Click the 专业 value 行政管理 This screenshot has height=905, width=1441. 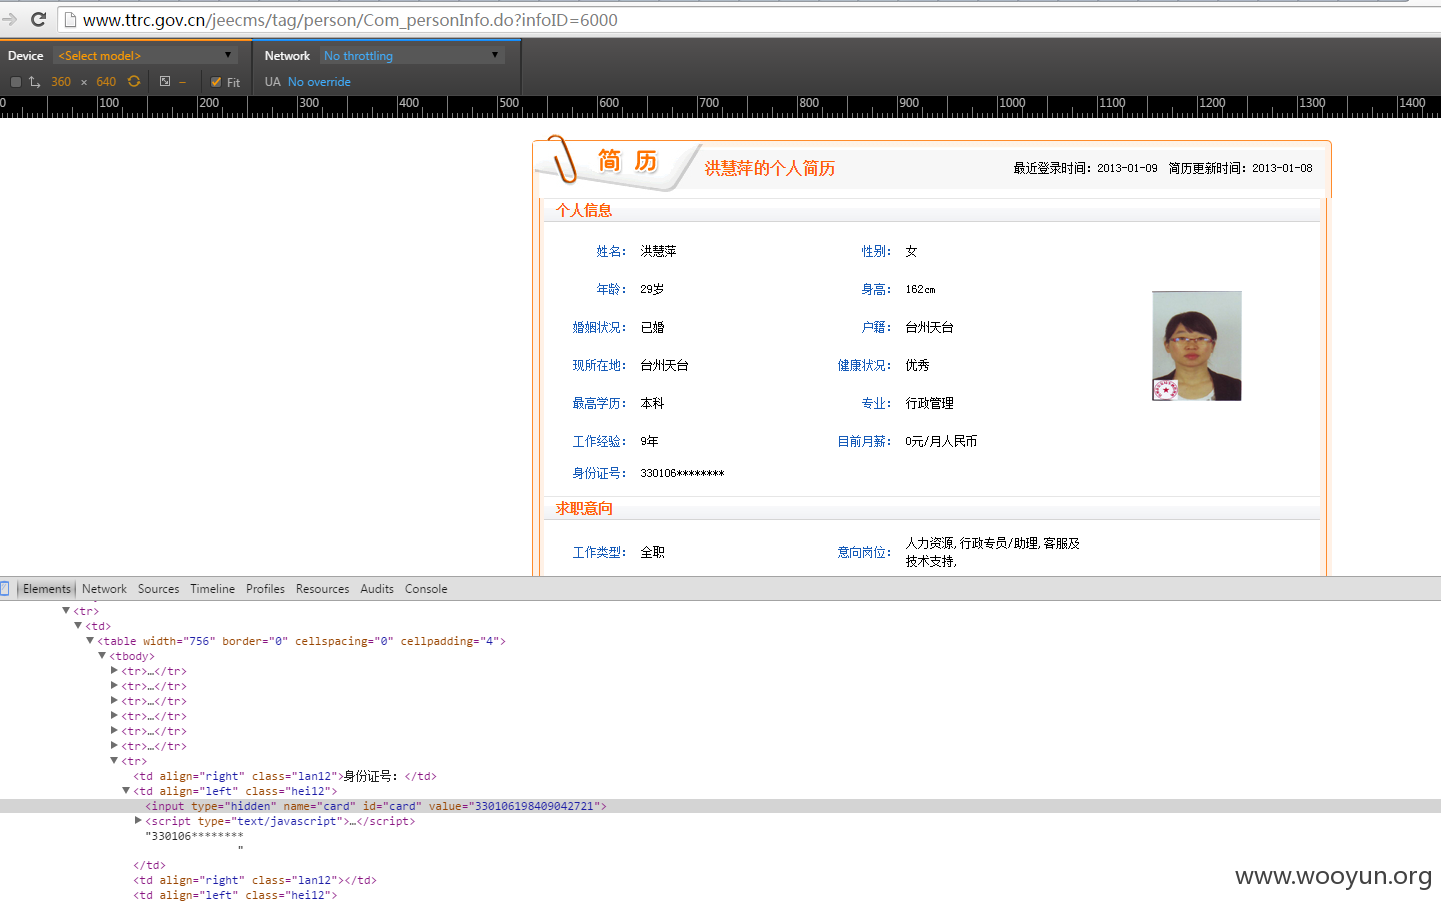[929, 403]
